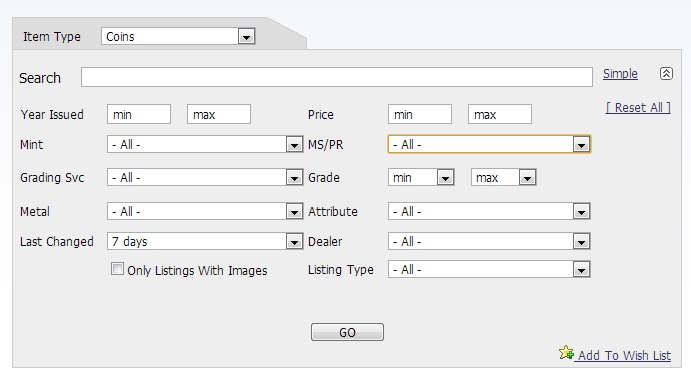Expand the Listing Type dropdown

point(489,269)
